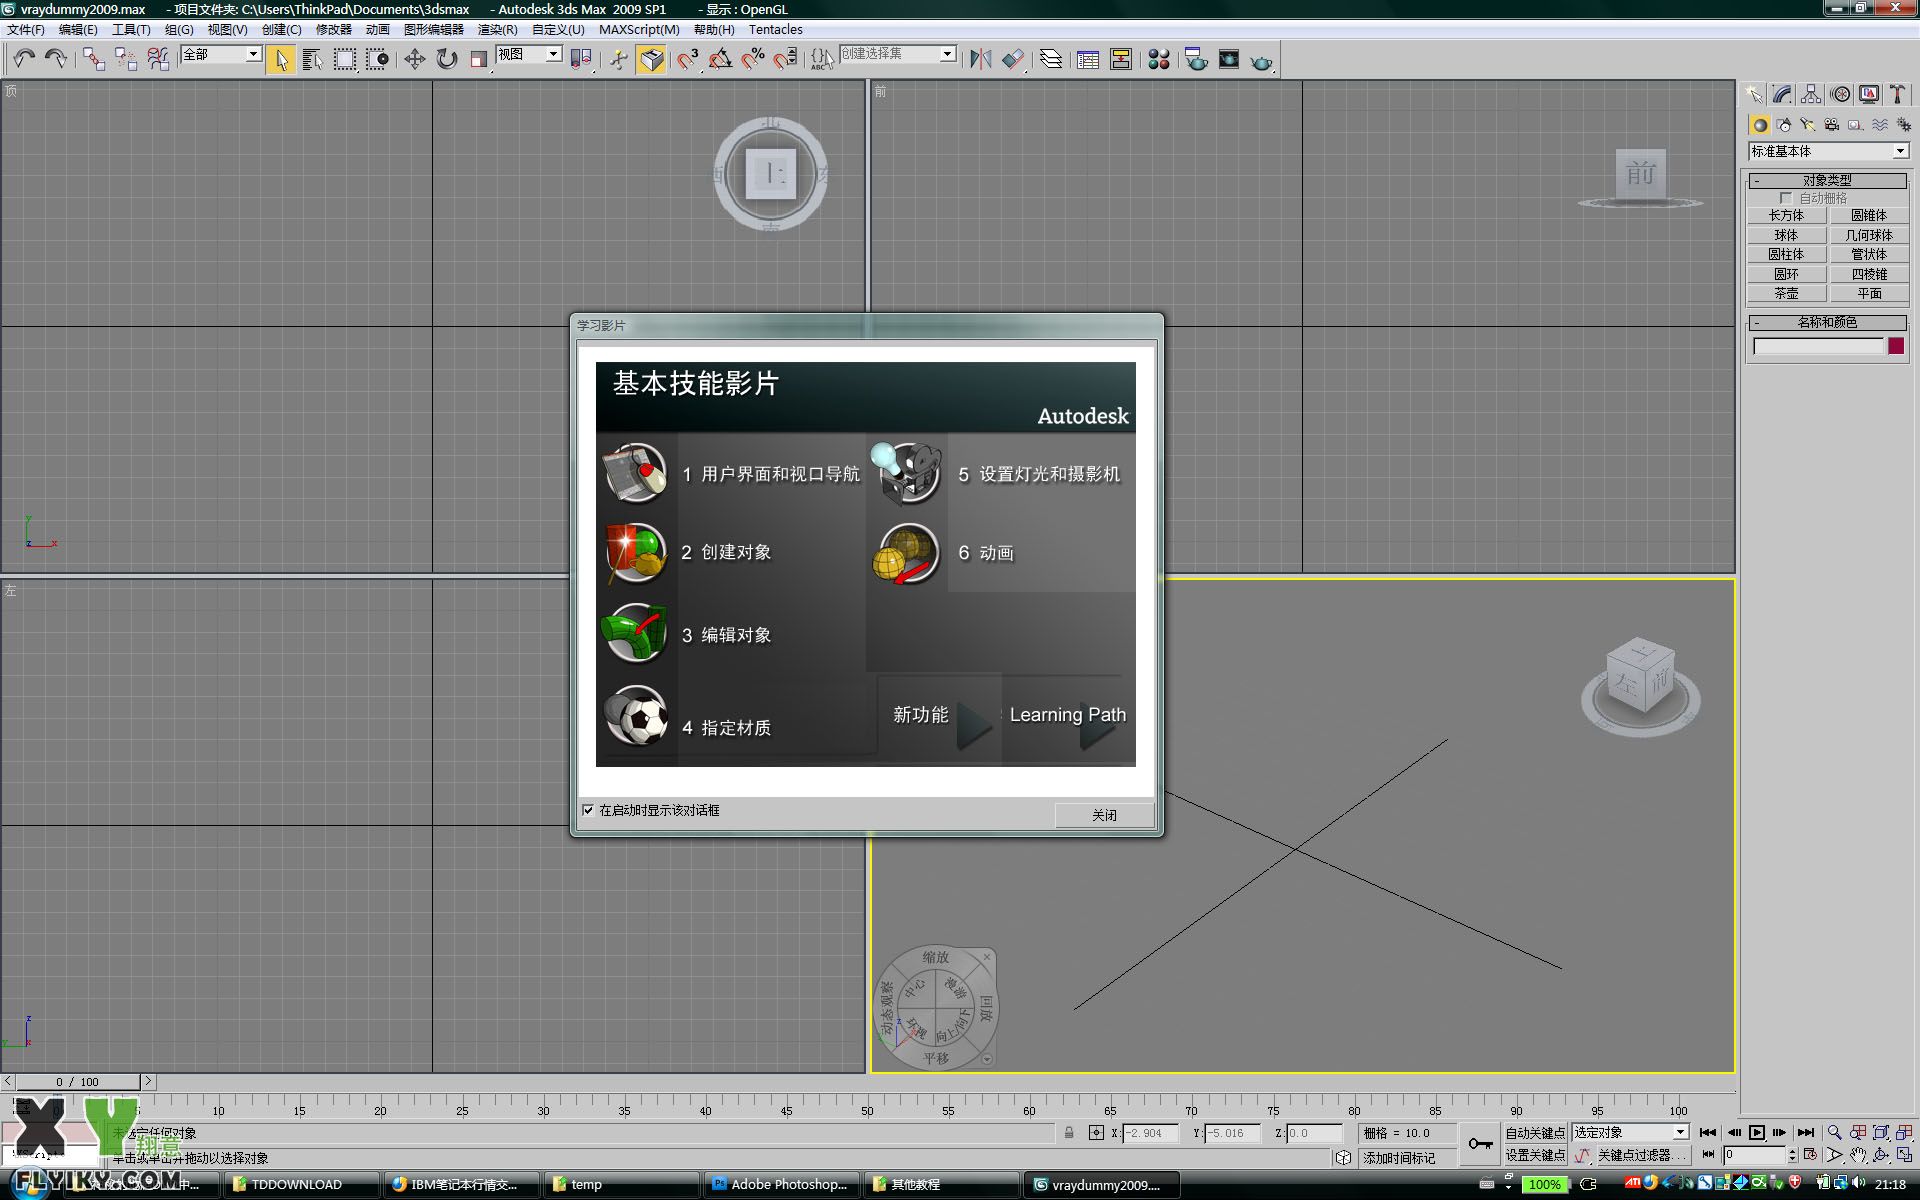
Task: Toggle the Percent Snap icon
Action: [753, 60]
